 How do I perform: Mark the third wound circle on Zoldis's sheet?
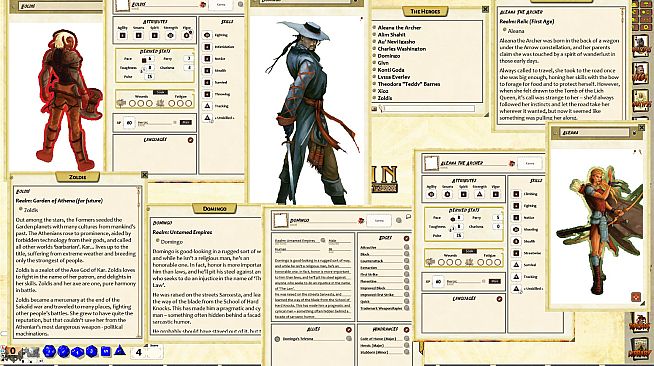tap(149, 103)
